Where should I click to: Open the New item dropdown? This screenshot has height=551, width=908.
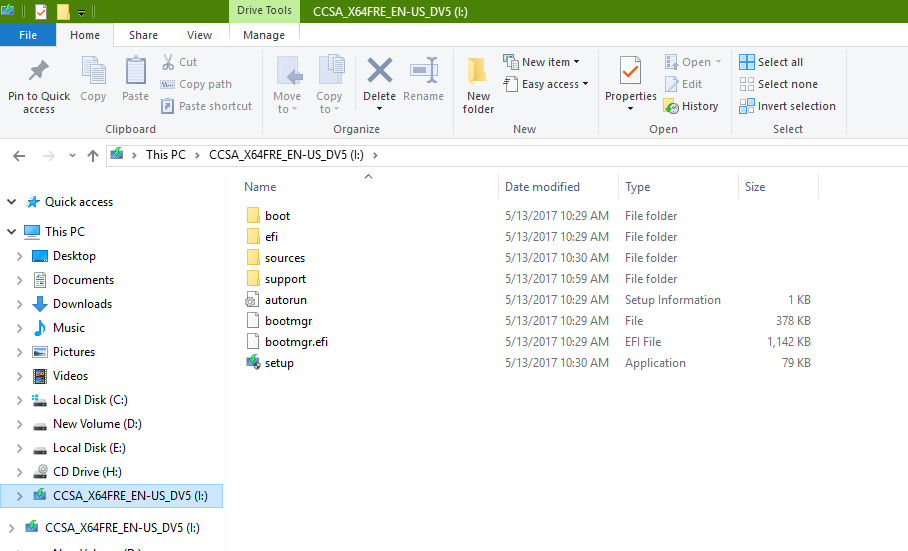(542, 62)
